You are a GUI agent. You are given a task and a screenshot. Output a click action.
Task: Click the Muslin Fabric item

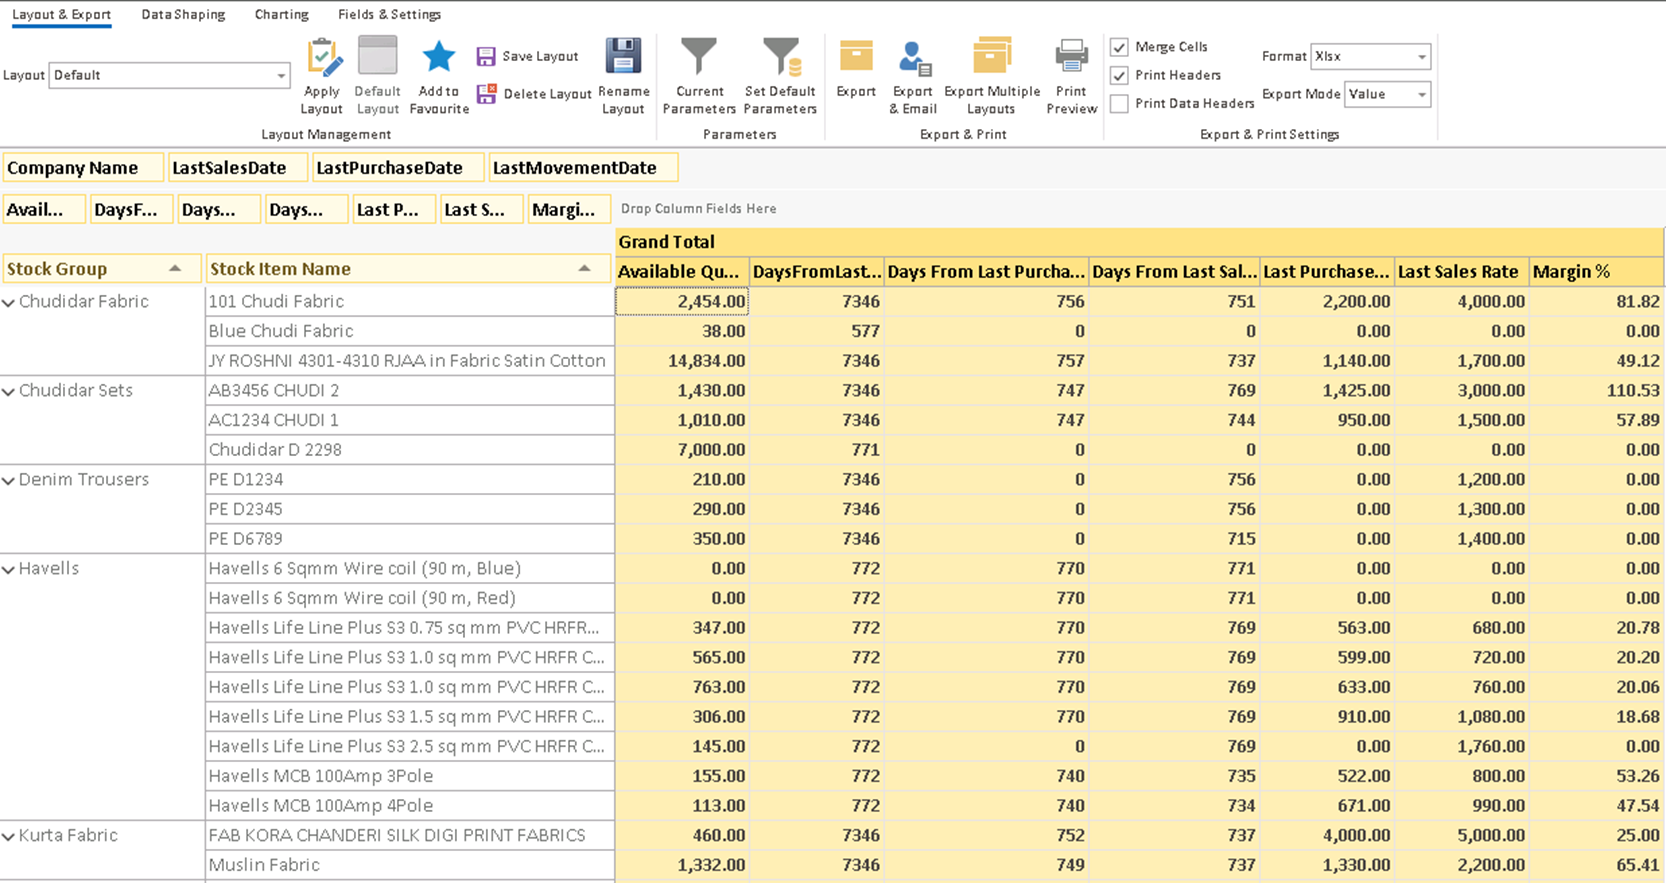tap(410, 865)
